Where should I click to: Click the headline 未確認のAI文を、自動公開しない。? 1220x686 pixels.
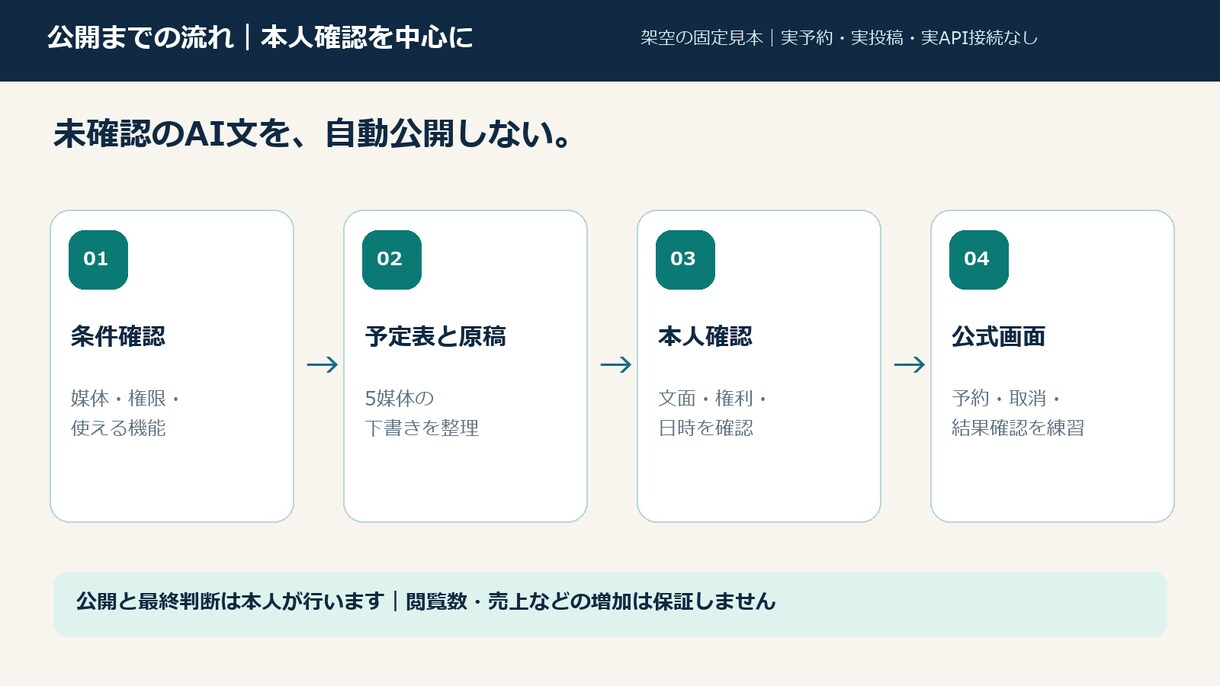313,135
